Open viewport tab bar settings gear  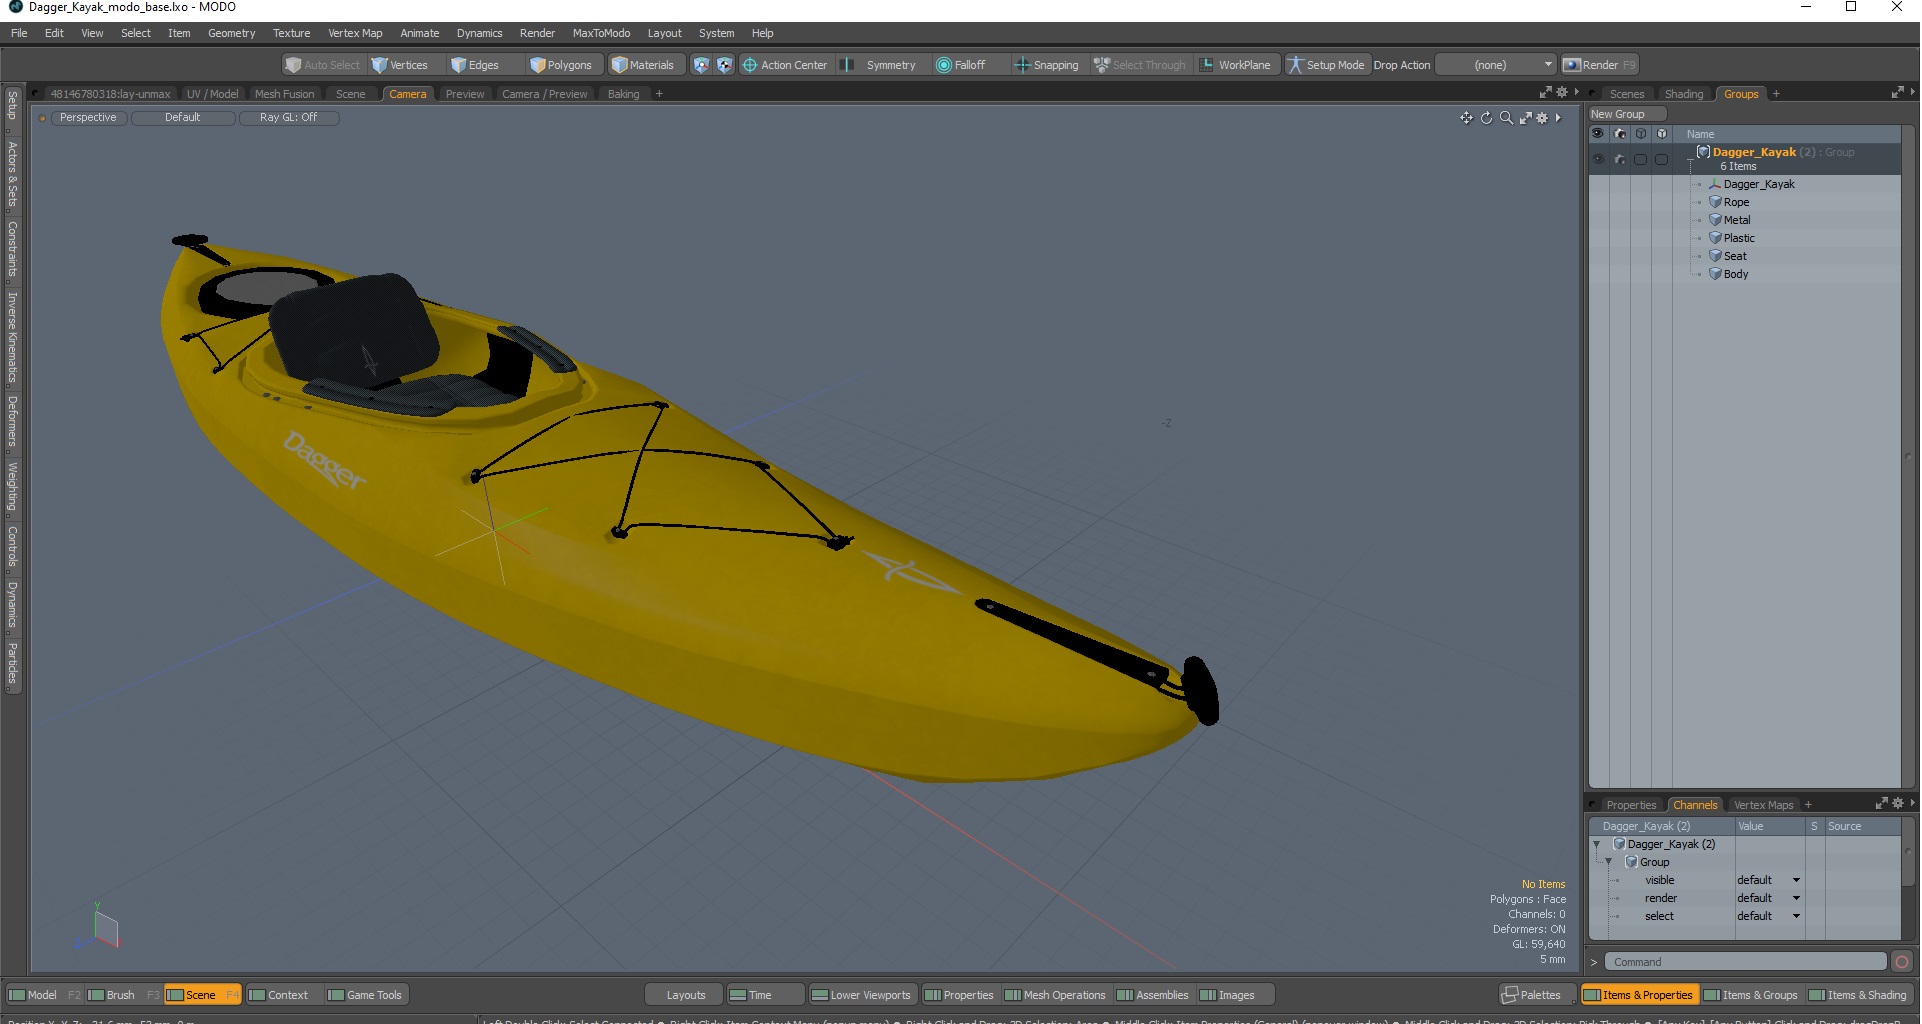tap(1562, 92)
